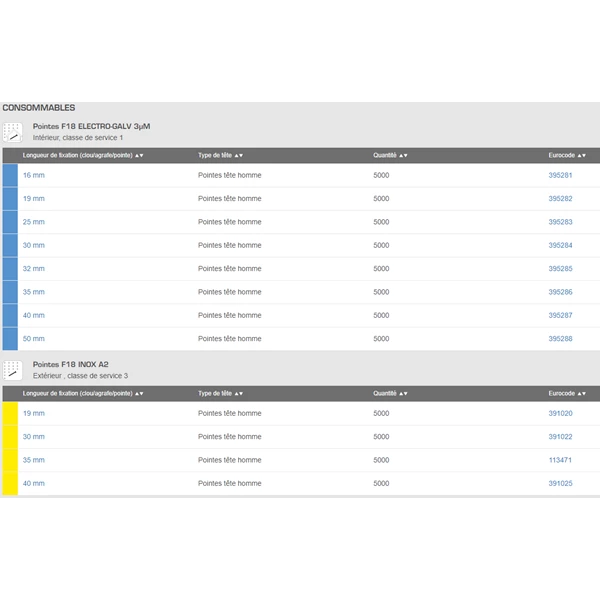Select the 25 mm electro-galv length
600x600 pixels.
34,222
